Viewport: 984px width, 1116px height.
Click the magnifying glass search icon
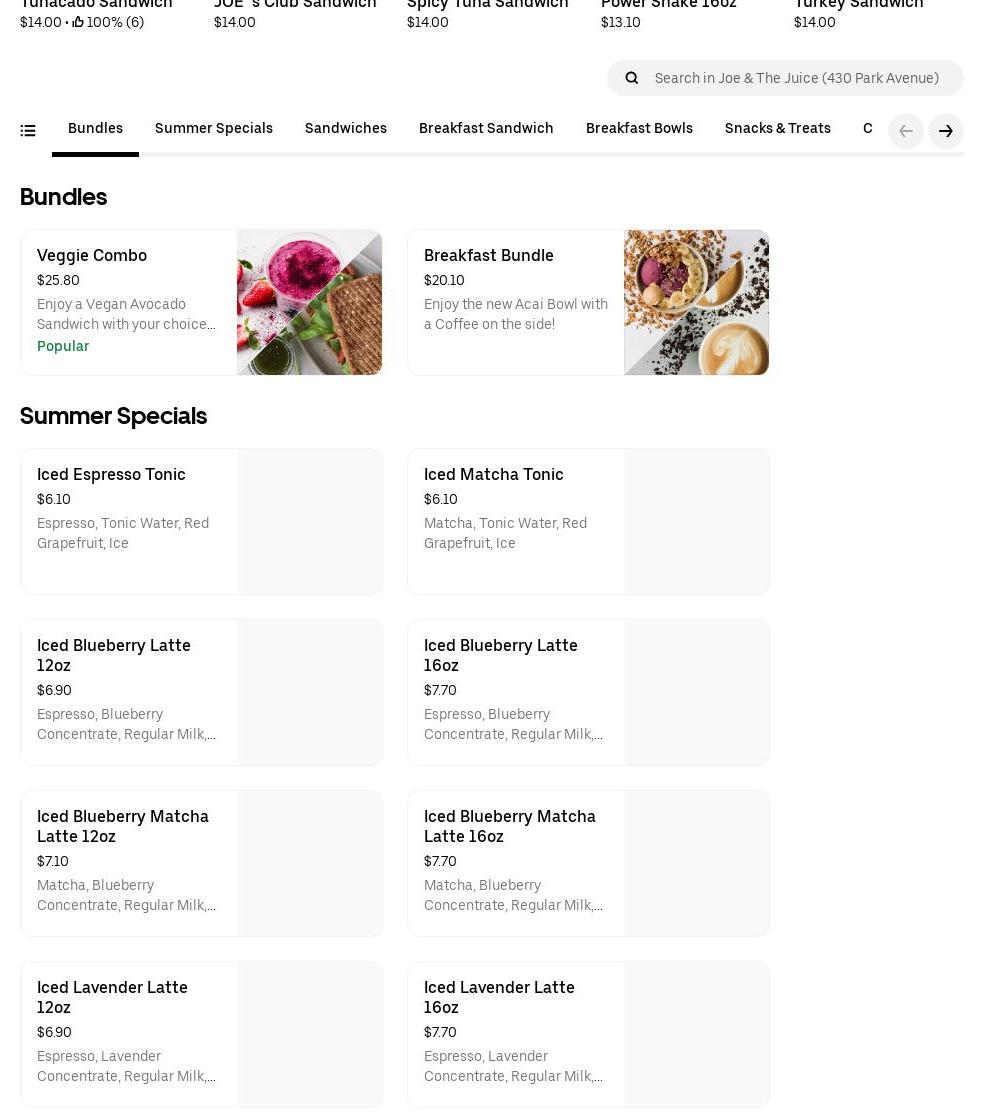click(631, 78)
